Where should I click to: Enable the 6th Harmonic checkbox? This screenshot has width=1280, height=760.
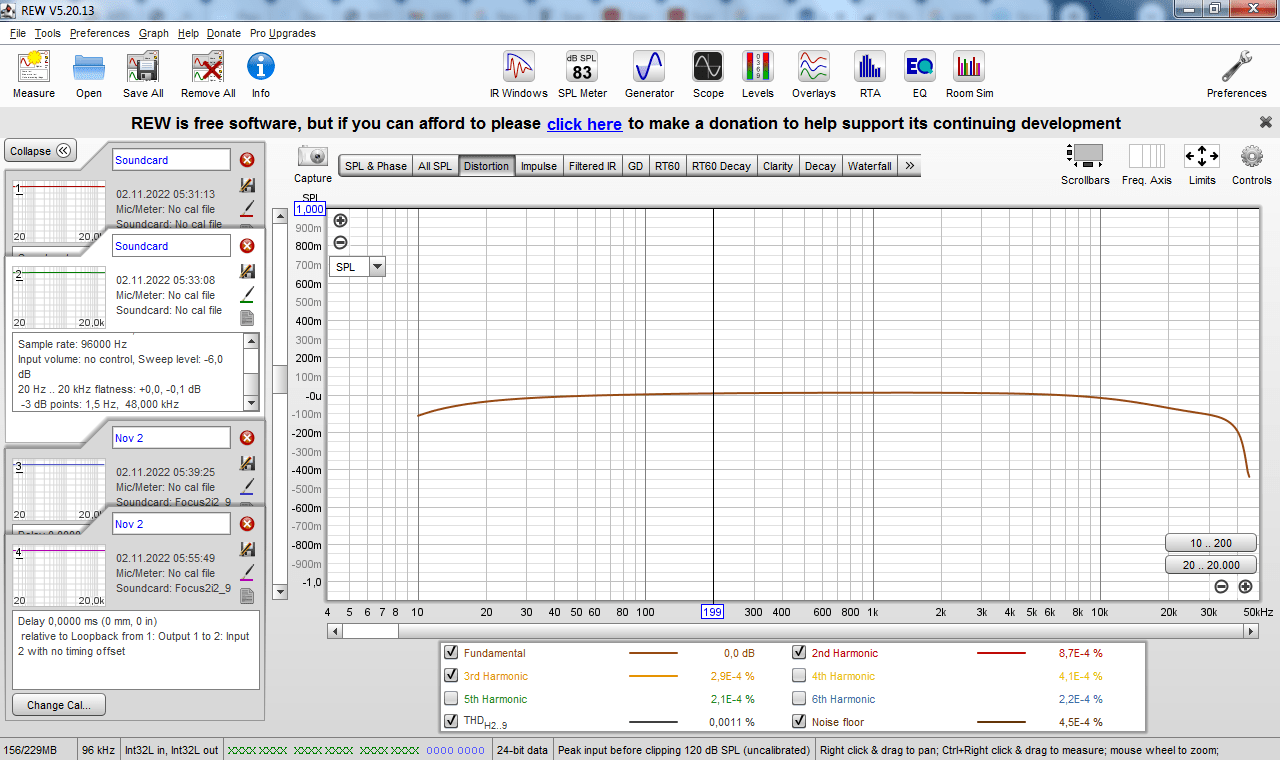[x=799, y=699]
